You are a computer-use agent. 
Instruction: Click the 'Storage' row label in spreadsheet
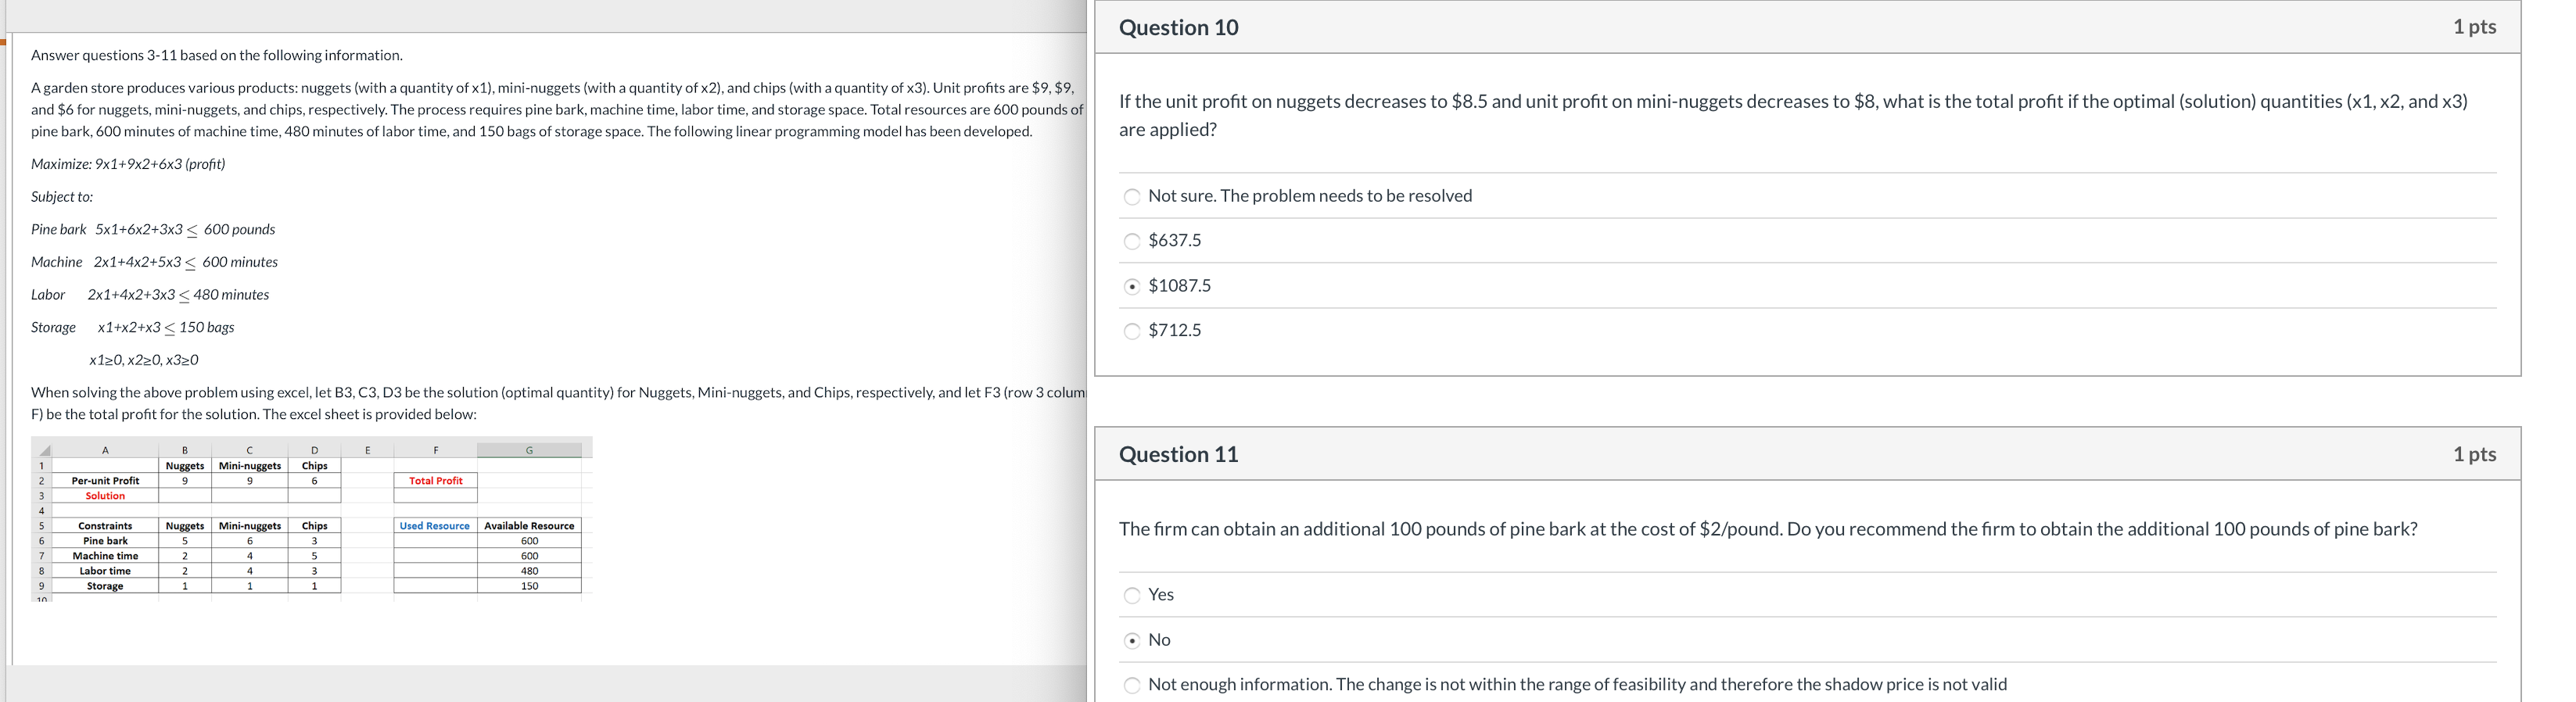click(105, 586)
